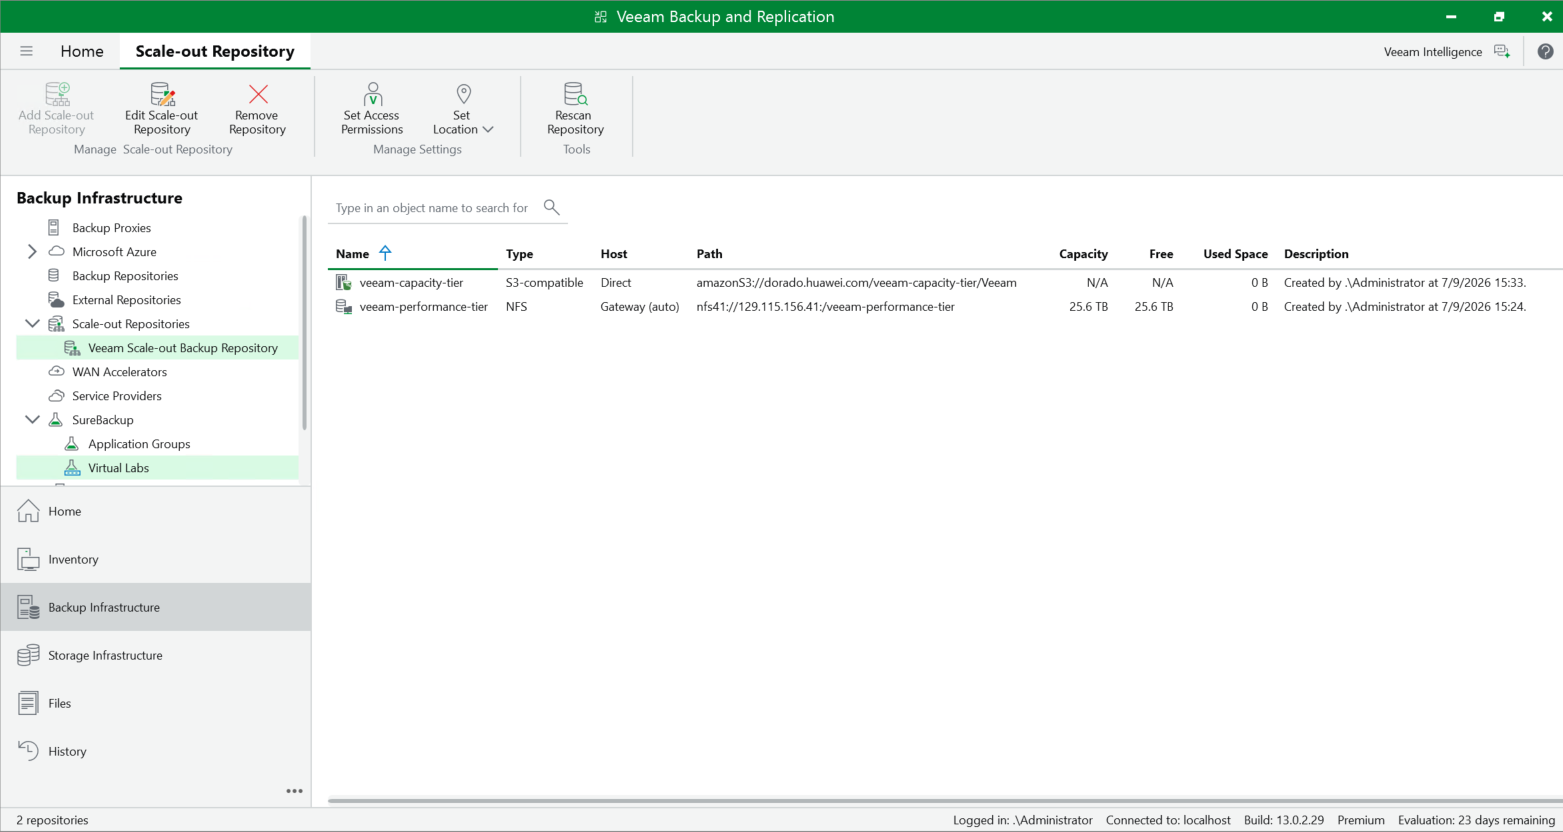
Task: Click the nfs41 veeam-performance-tier path cell
Action: (x=826, y=307)
